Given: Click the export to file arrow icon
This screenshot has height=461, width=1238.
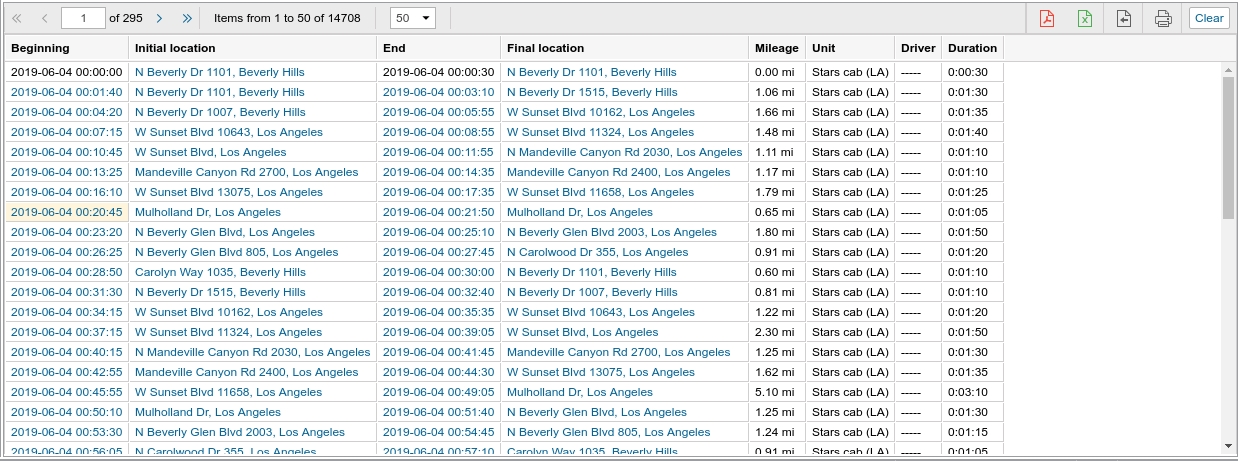Looking at the screenshot, I should pos(1123,18).
